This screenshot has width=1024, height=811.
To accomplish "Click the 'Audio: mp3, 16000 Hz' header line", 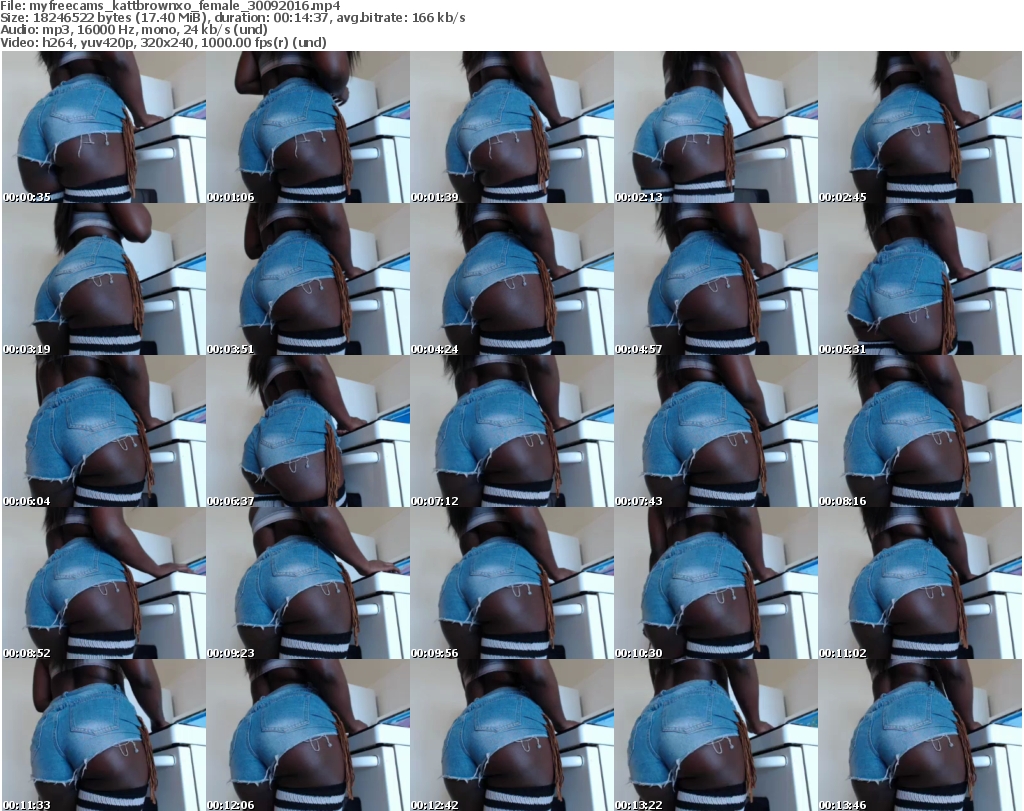I will 134,30.
